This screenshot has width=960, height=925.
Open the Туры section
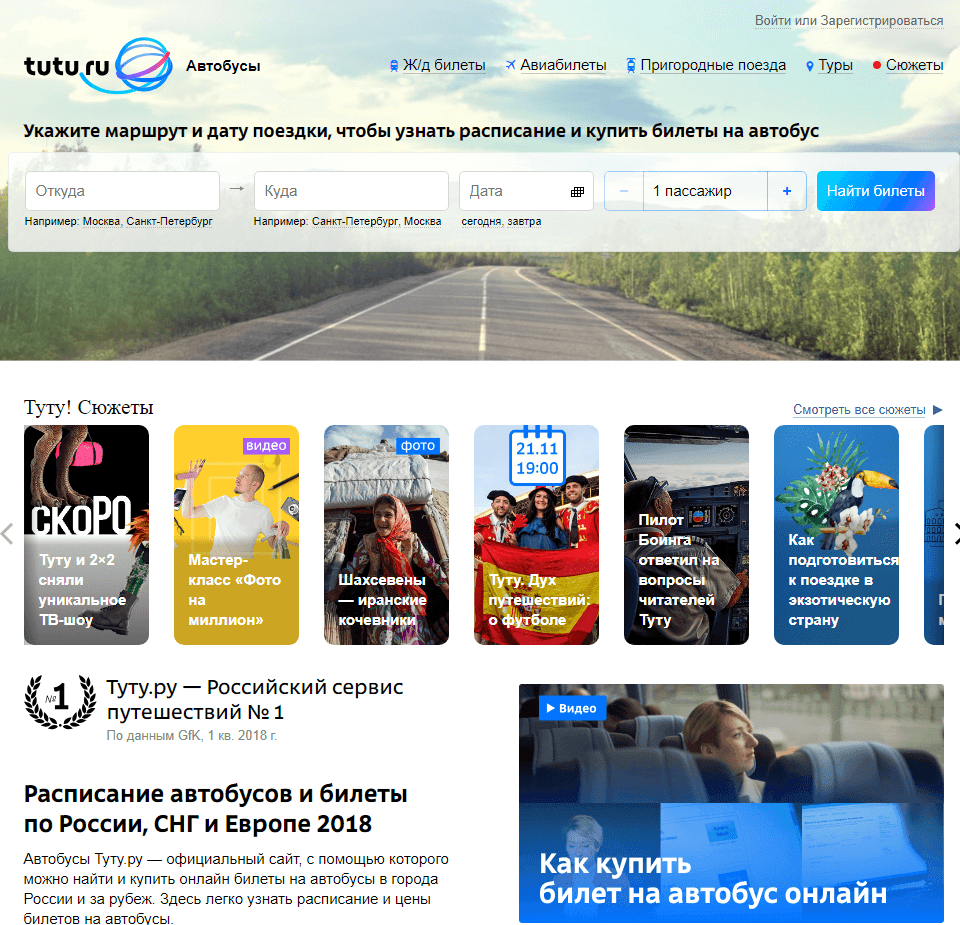836,66
